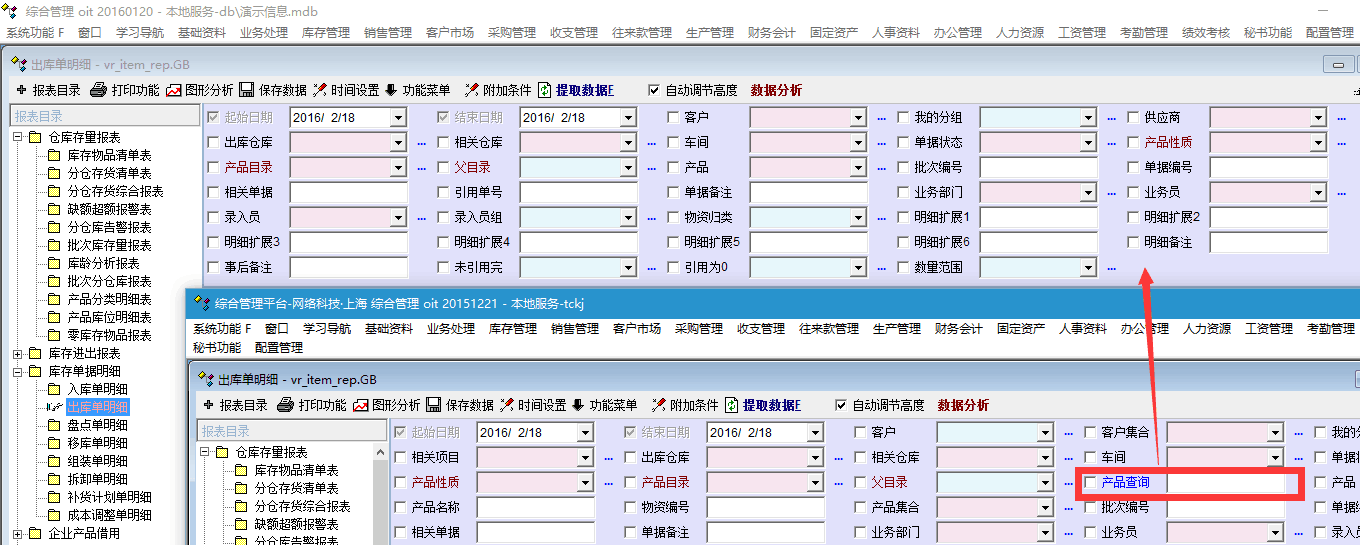Screen dimensions: 1360x545
Task: Click 保存数据 floppy disk icon in lower window
Action: pyautogui.click(x=434, y=405)
